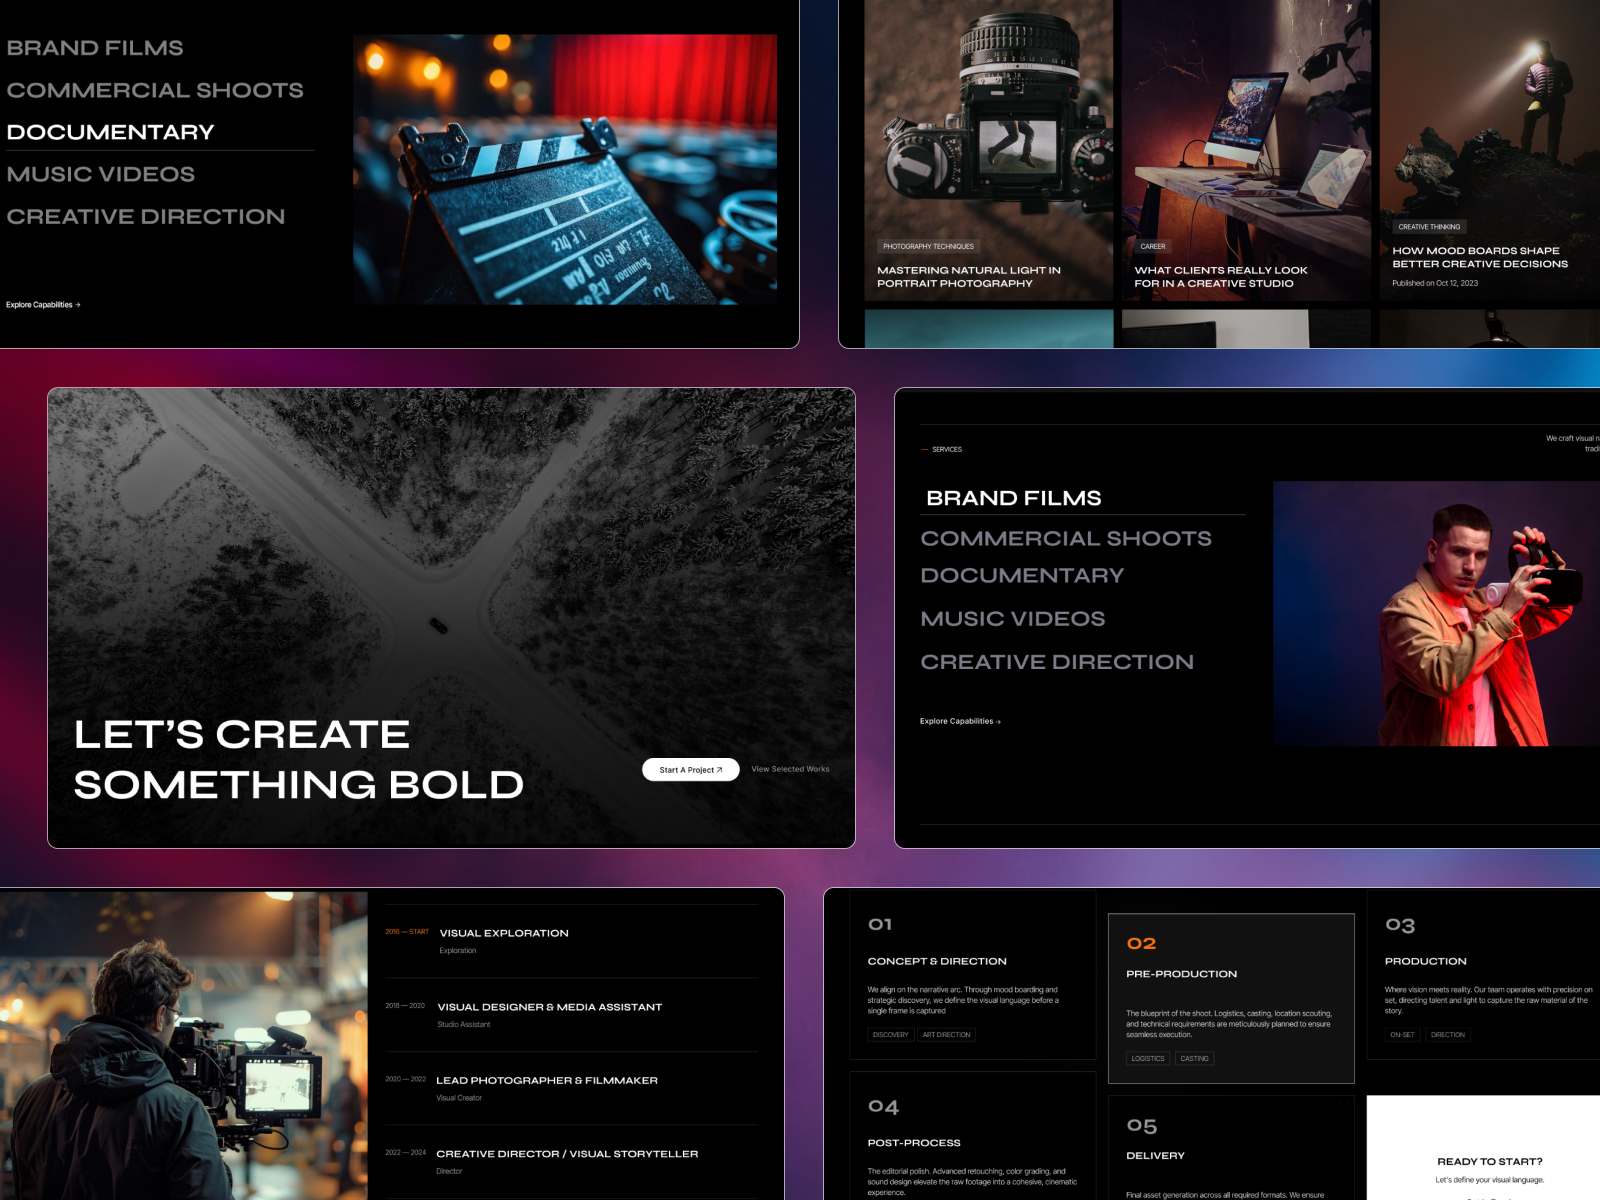
Task: Click the On-Set tag
Action: coord(1402,1035)
